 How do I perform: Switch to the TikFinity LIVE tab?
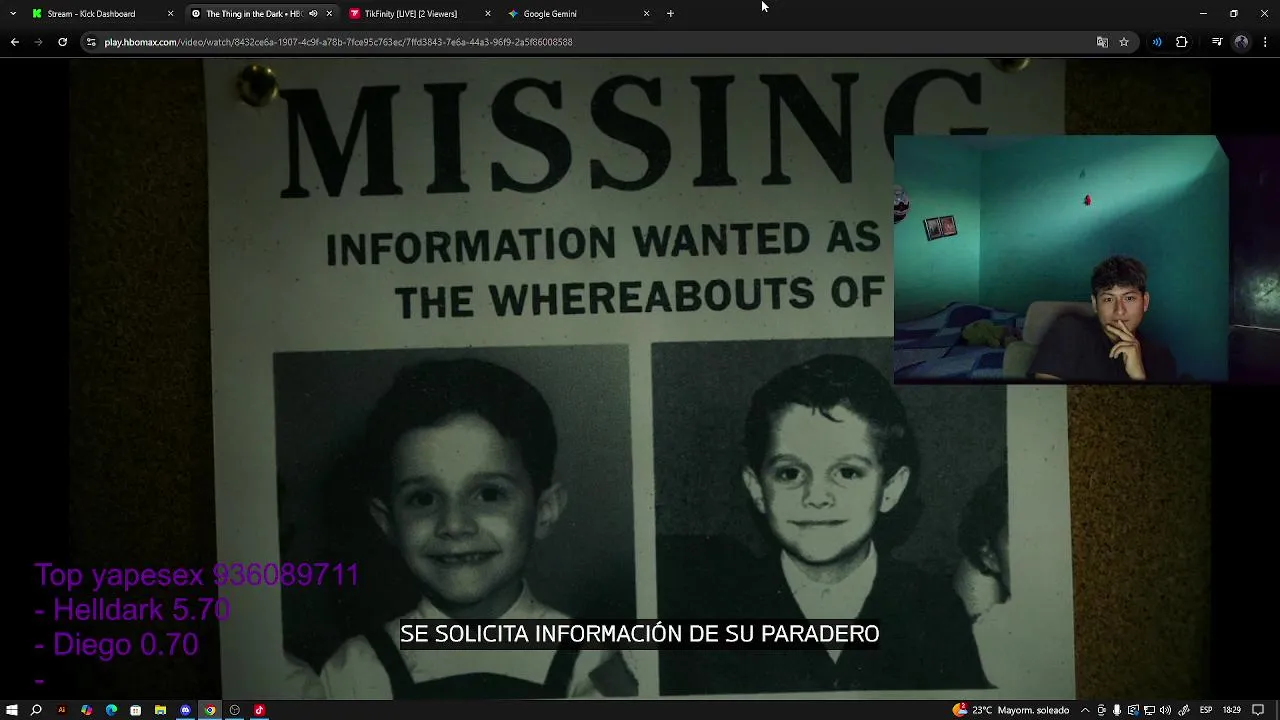pos(410,14)
